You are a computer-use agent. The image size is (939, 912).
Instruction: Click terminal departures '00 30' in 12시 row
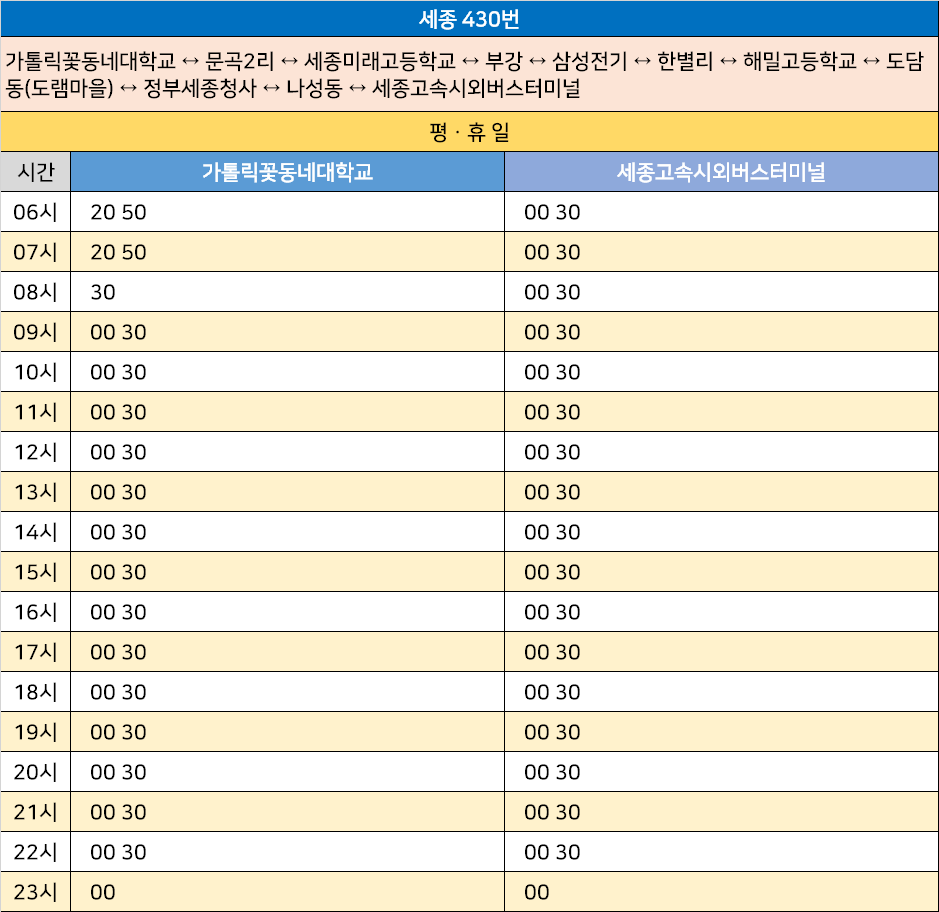click(552, 452)
